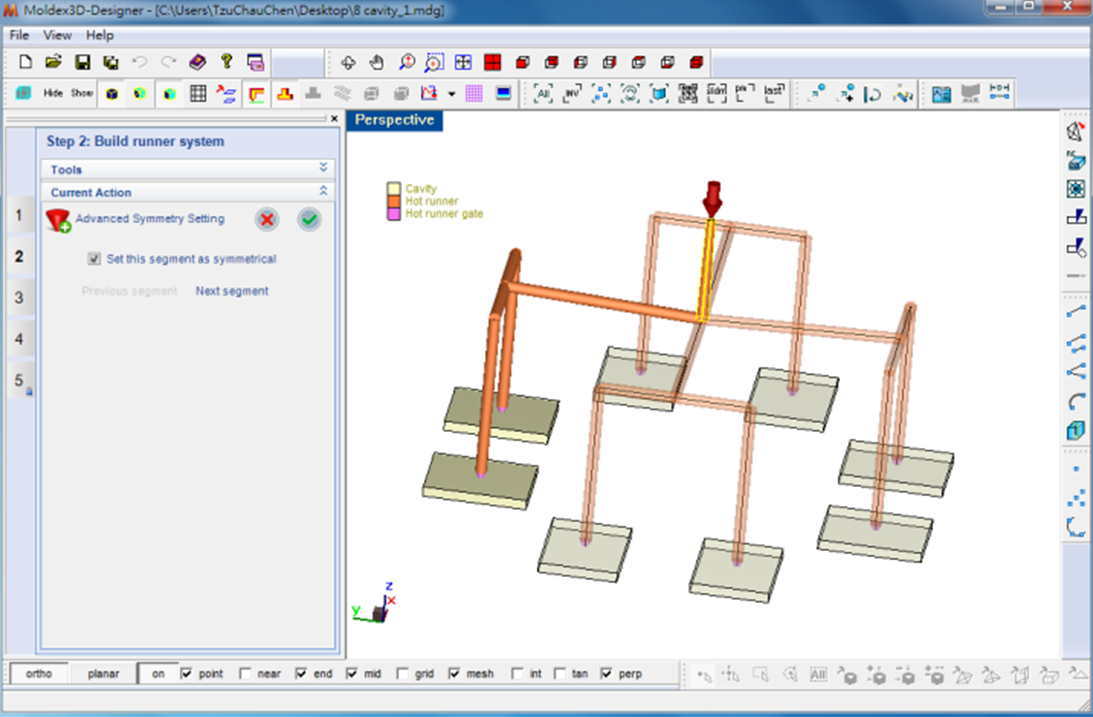This screenshot has height=717, width=1093.
Task: Click the XYZ axis triad indicator
Action: click(374, 603)
